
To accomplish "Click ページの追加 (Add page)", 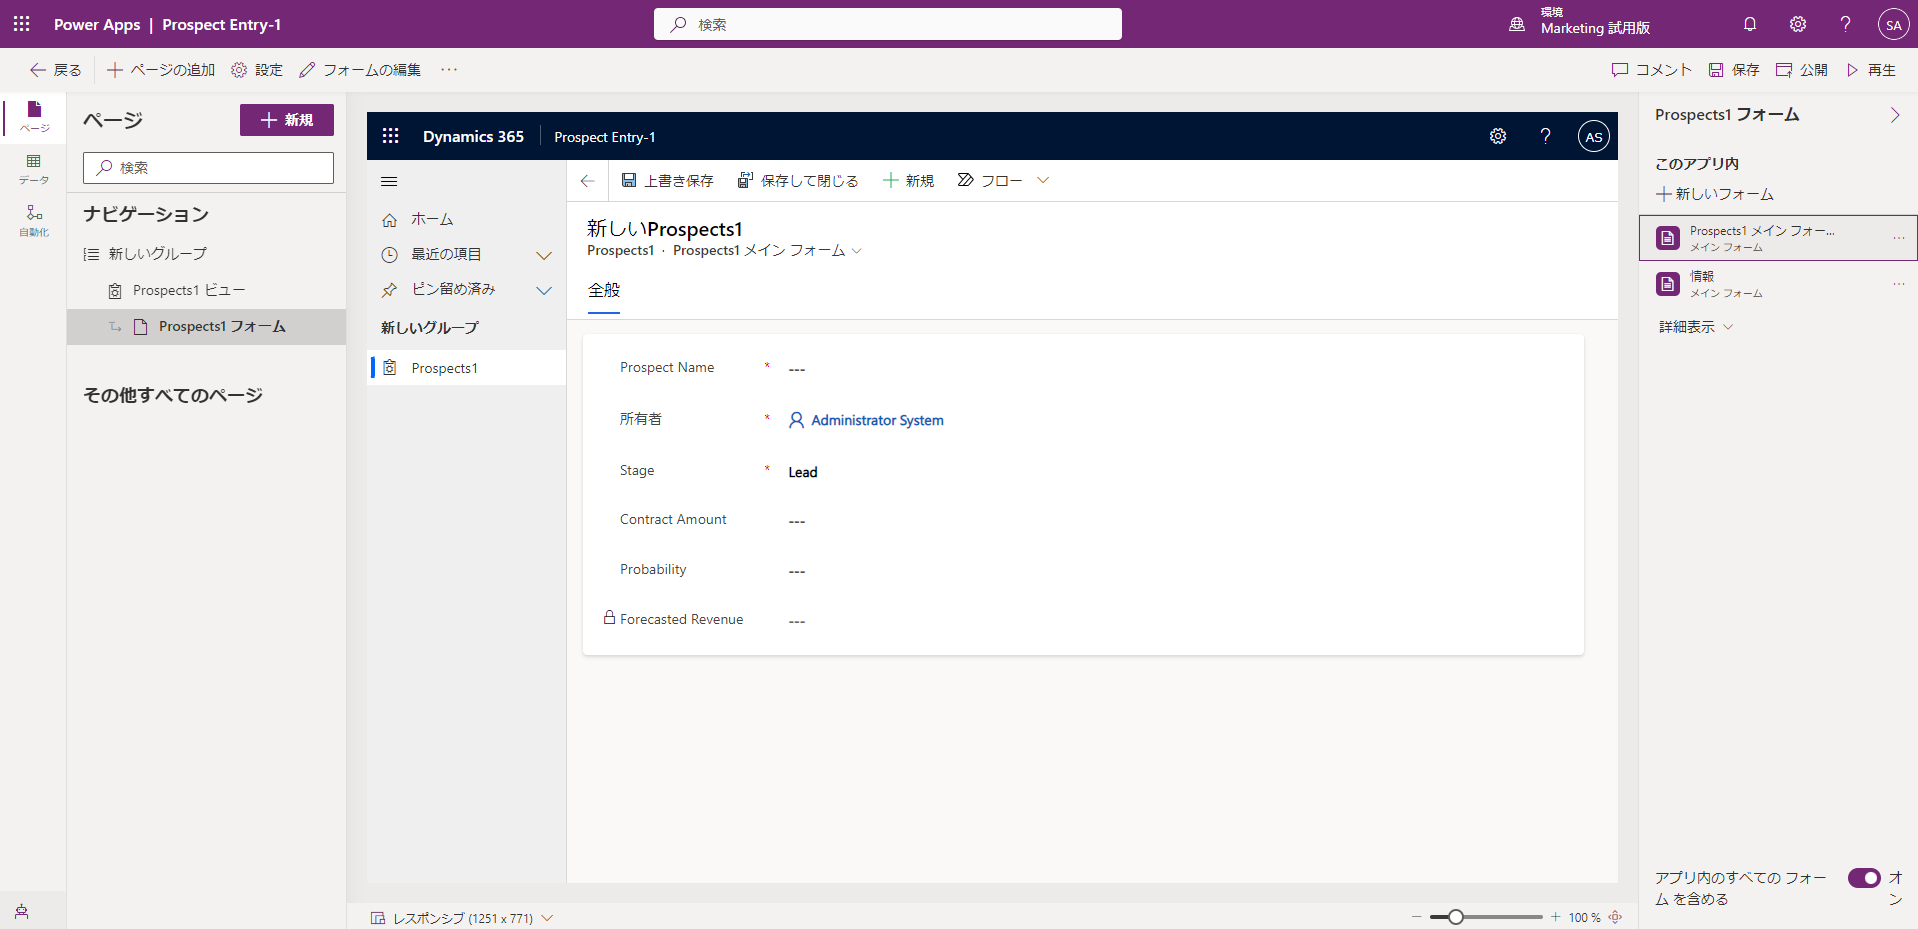I will click(161, 70).
